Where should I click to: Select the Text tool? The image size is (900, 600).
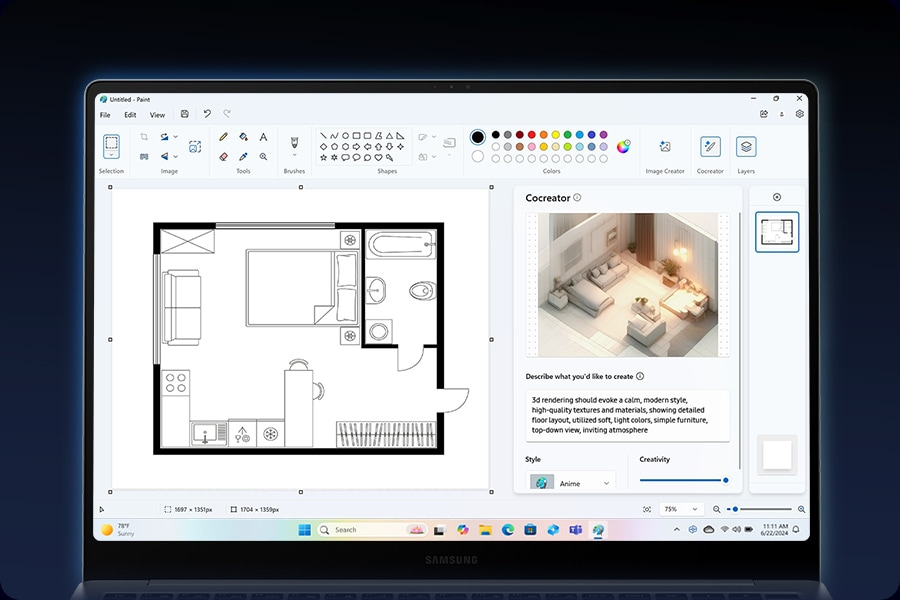[x=263, y=137]
